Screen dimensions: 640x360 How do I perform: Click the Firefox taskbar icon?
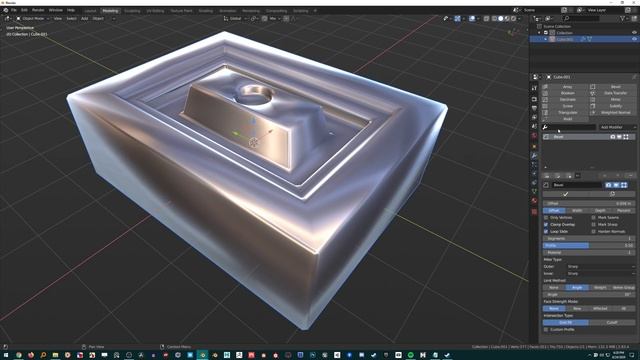(31, 355)
